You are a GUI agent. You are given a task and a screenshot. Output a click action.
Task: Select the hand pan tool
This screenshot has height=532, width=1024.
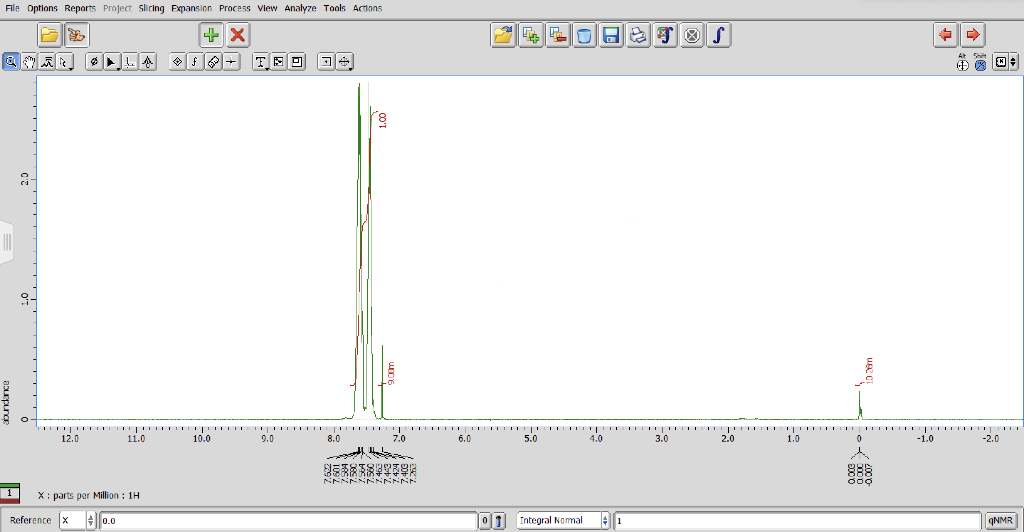click(29, 62)
